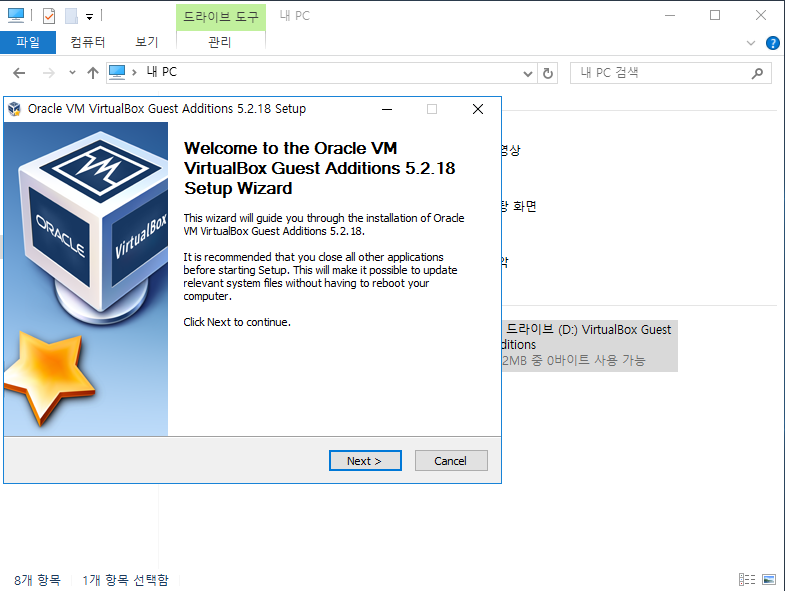The width and height of the screenshot is (785, 591).
Task: Click the address bar computer icon
Action: click(117, 73)
